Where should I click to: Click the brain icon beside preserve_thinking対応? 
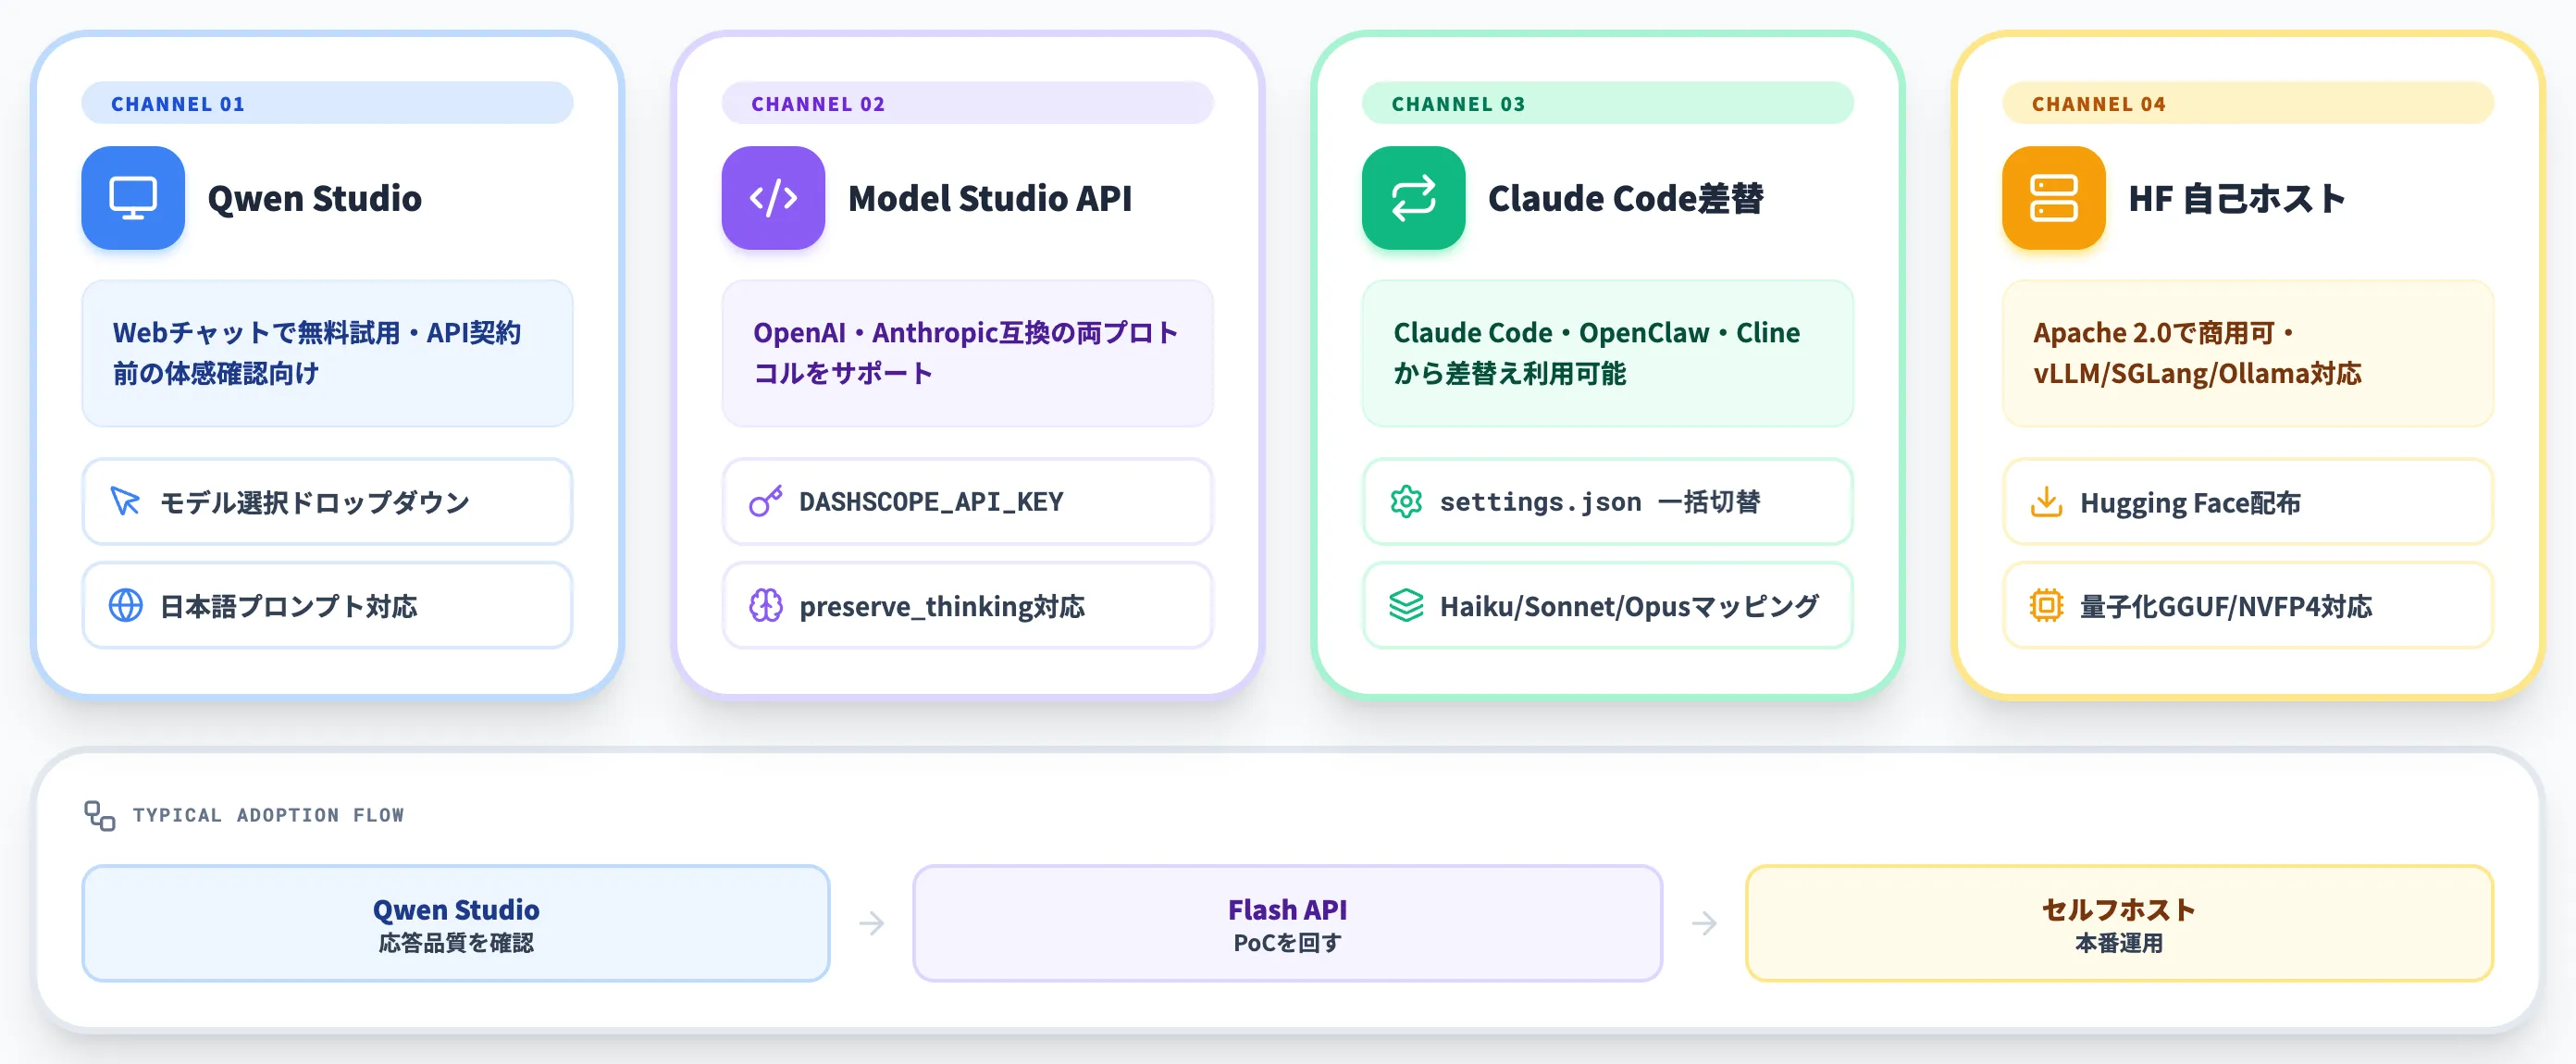766,605
